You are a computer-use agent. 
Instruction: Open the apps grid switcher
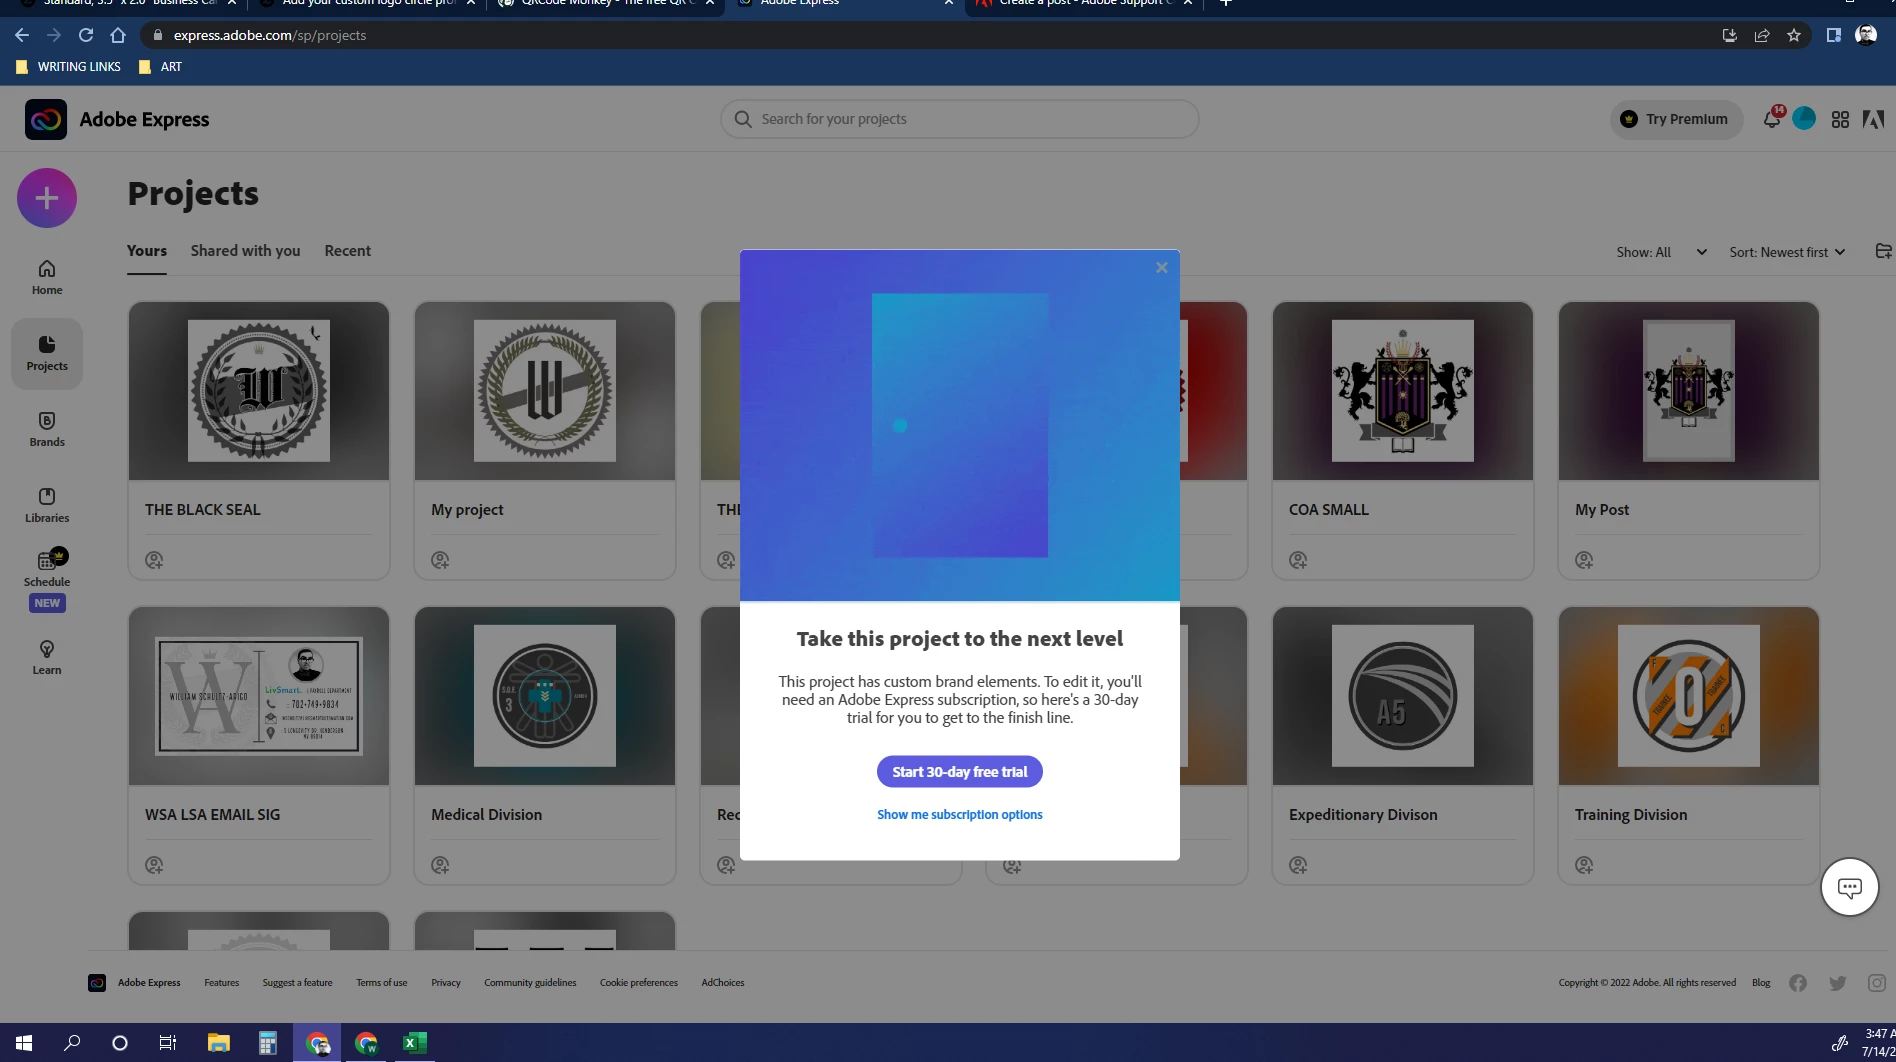click(x=1840, y=119)
